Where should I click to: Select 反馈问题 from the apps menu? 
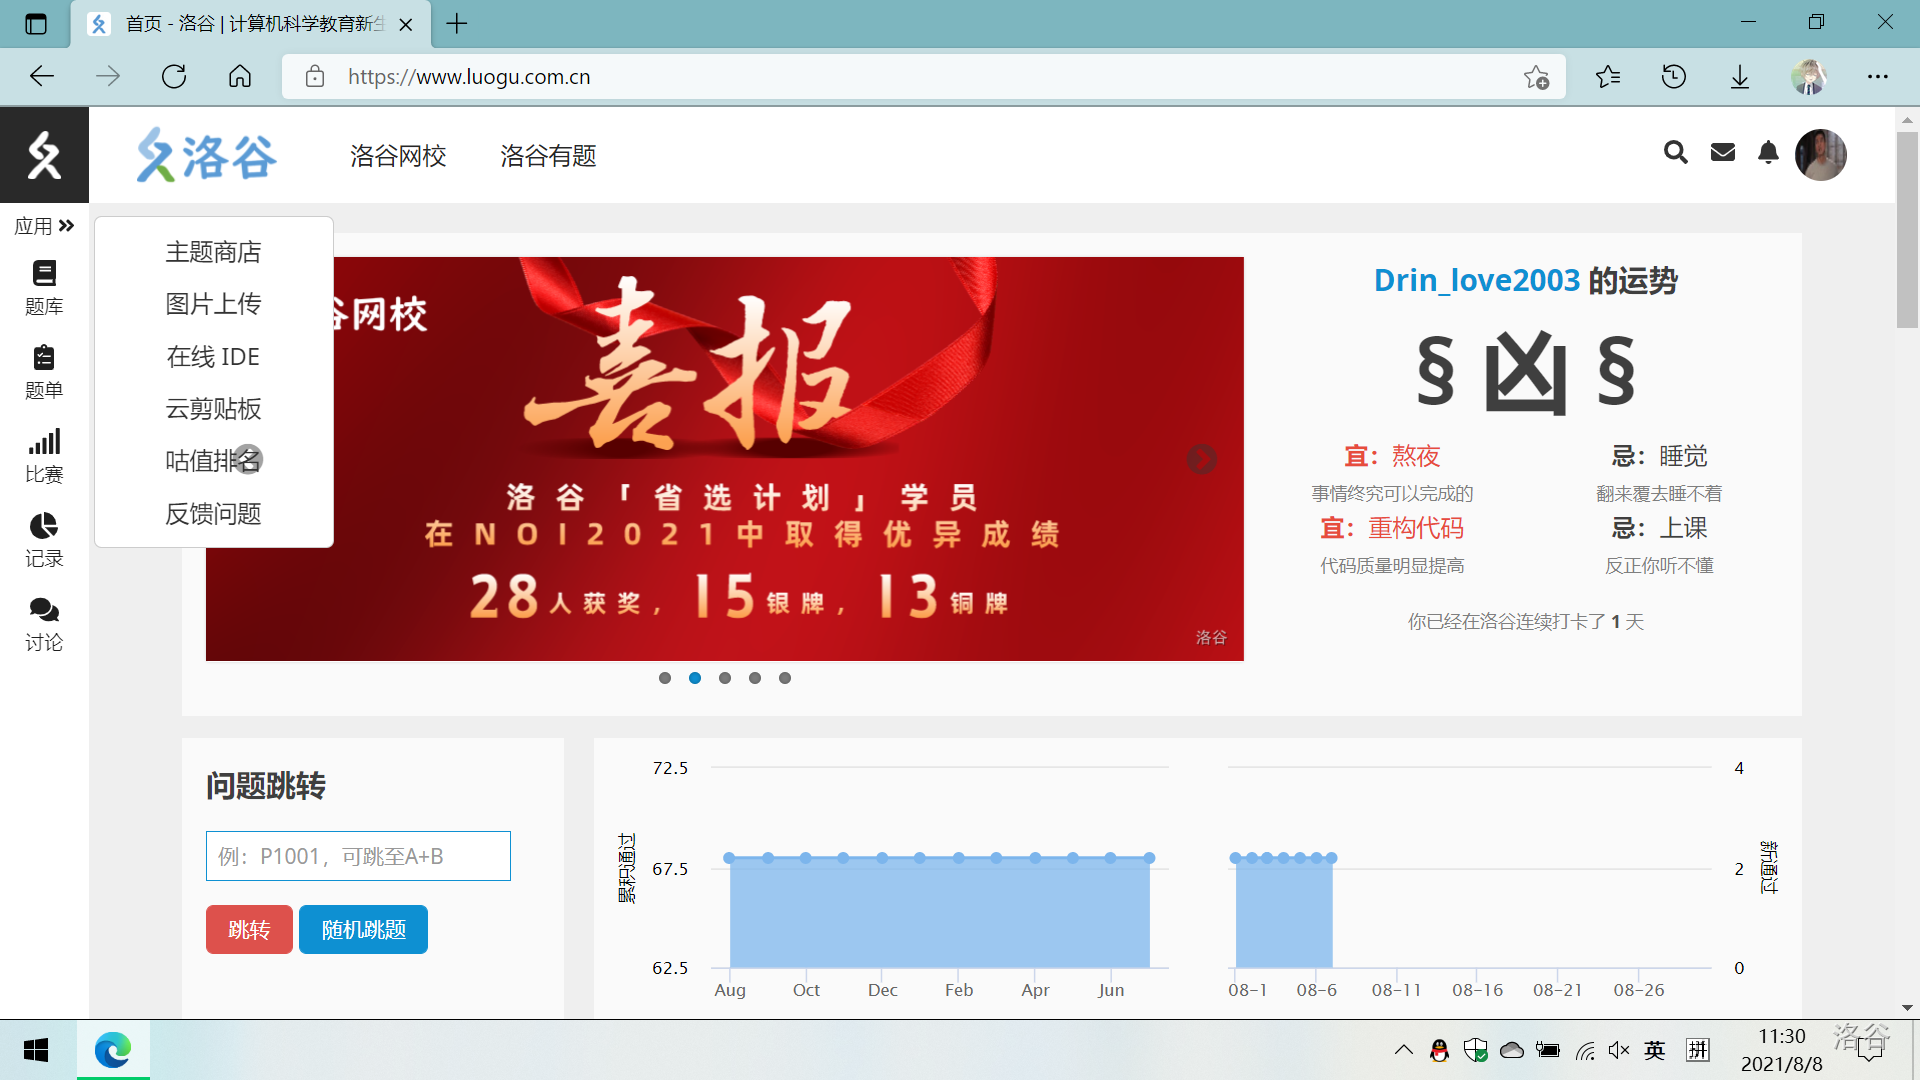coord(213,514)
